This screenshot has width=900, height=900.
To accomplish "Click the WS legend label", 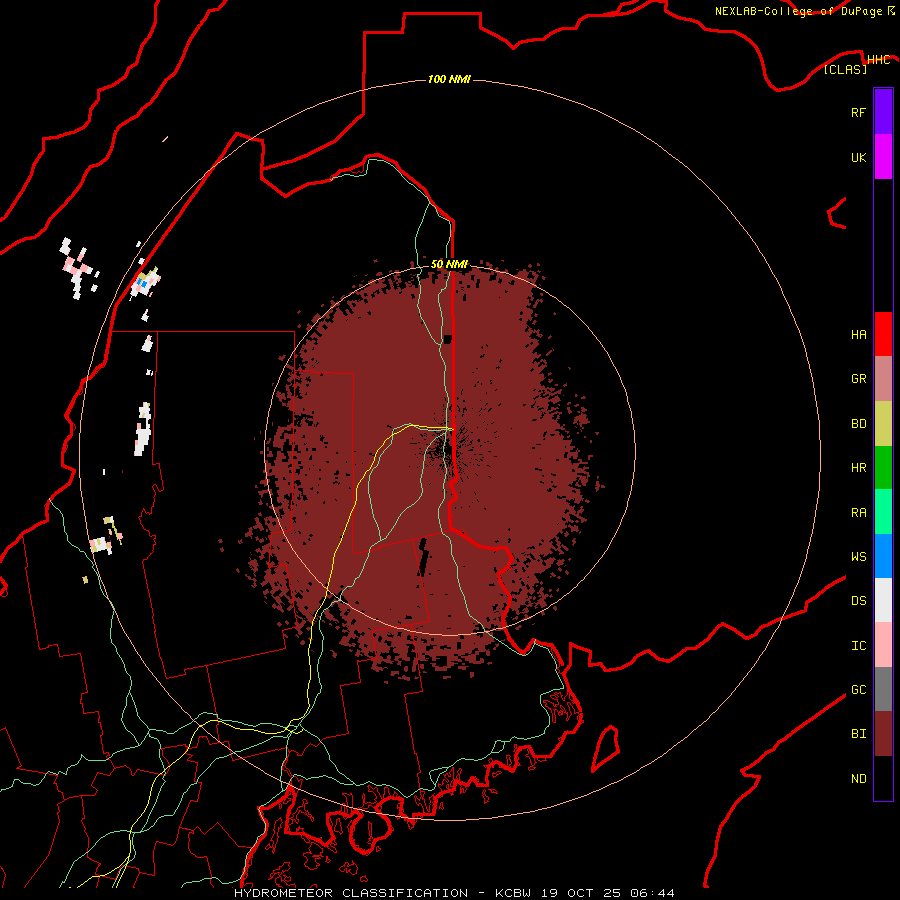I will [x=858, y=557].
